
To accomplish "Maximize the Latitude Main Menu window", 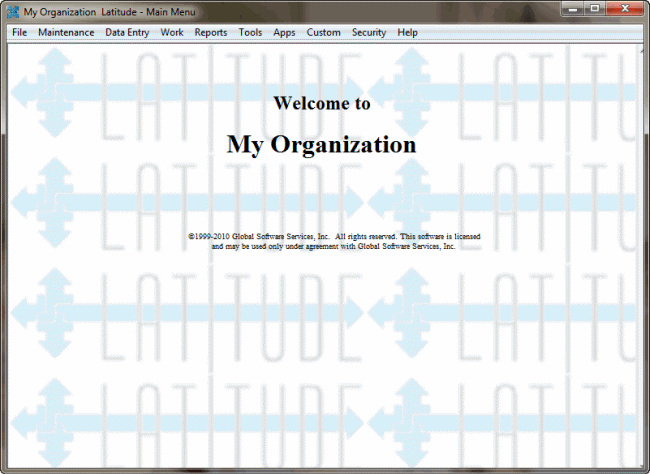I will coord(598,9).
